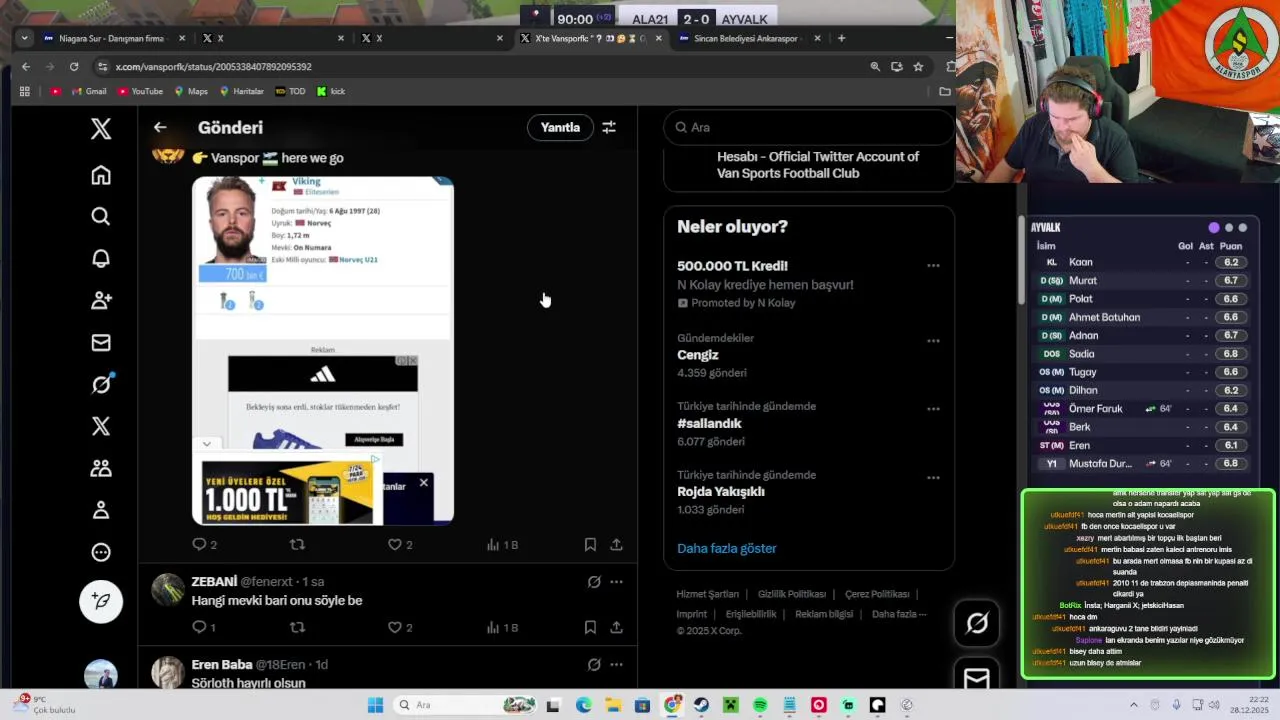Viewport: 1280px width, 720px height.
Task: Open Gizlilik Politikası footer link
Action: [x=792, y=594]
